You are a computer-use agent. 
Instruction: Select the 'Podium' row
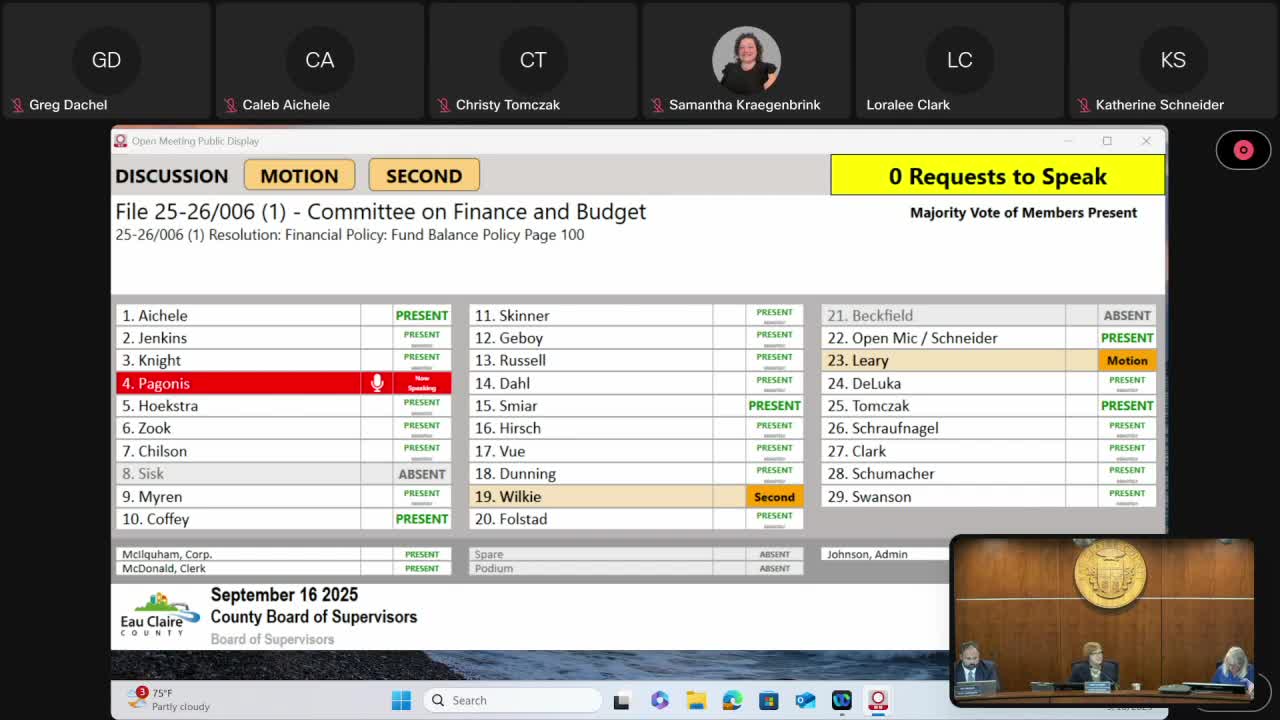pos(636,568)
